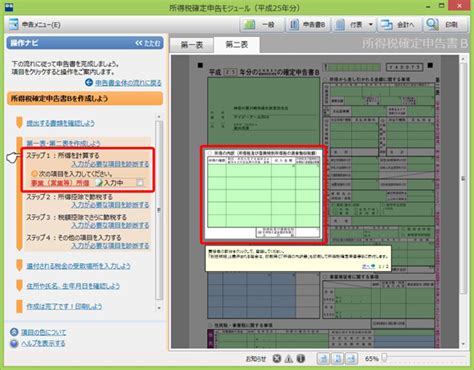Click the highlighted 所得の内訳 green table
The height and width of the screenshot is (370, 474).
pyautogui.click(x=263, y=195)
